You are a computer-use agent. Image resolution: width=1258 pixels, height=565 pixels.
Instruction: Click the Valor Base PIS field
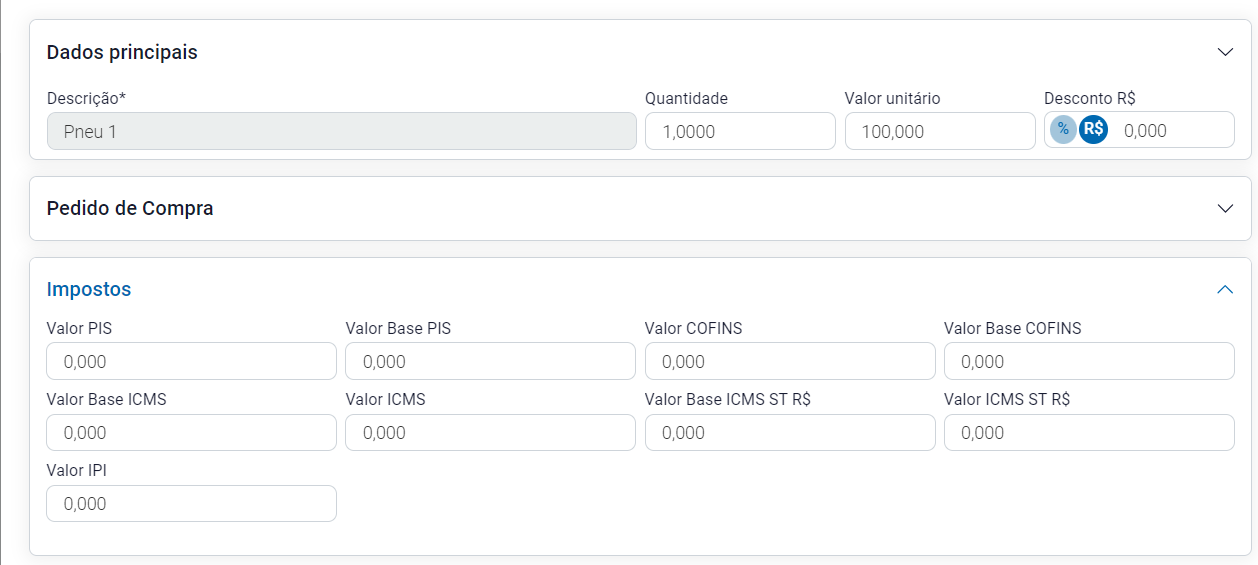click(490, 361)
